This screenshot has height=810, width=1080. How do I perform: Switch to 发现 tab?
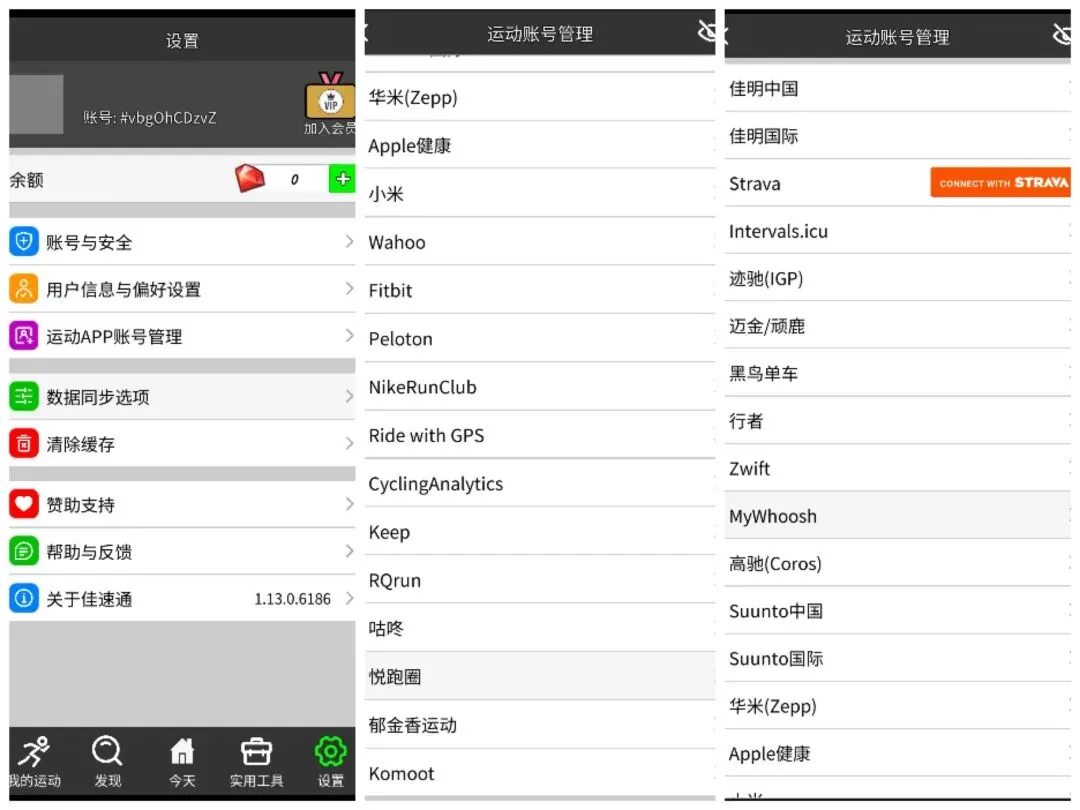click(107, 762)
